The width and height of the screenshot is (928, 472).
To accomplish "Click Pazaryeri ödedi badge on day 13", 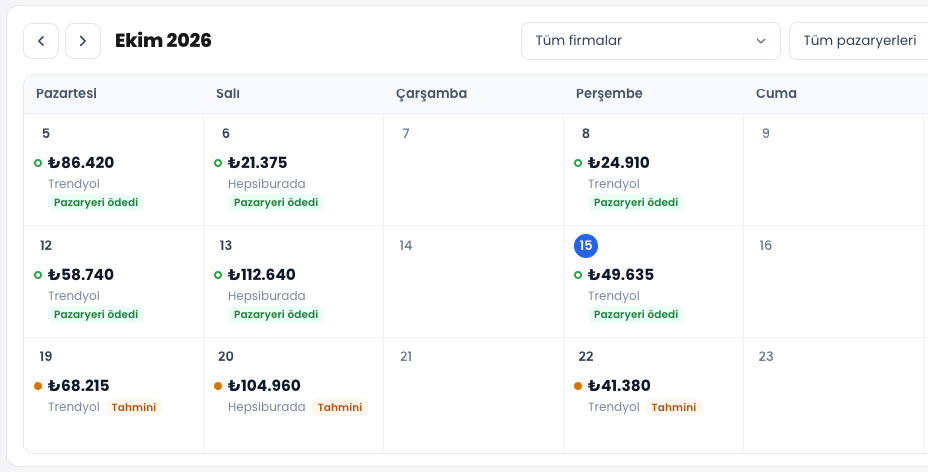I will [x=276, y=314].
